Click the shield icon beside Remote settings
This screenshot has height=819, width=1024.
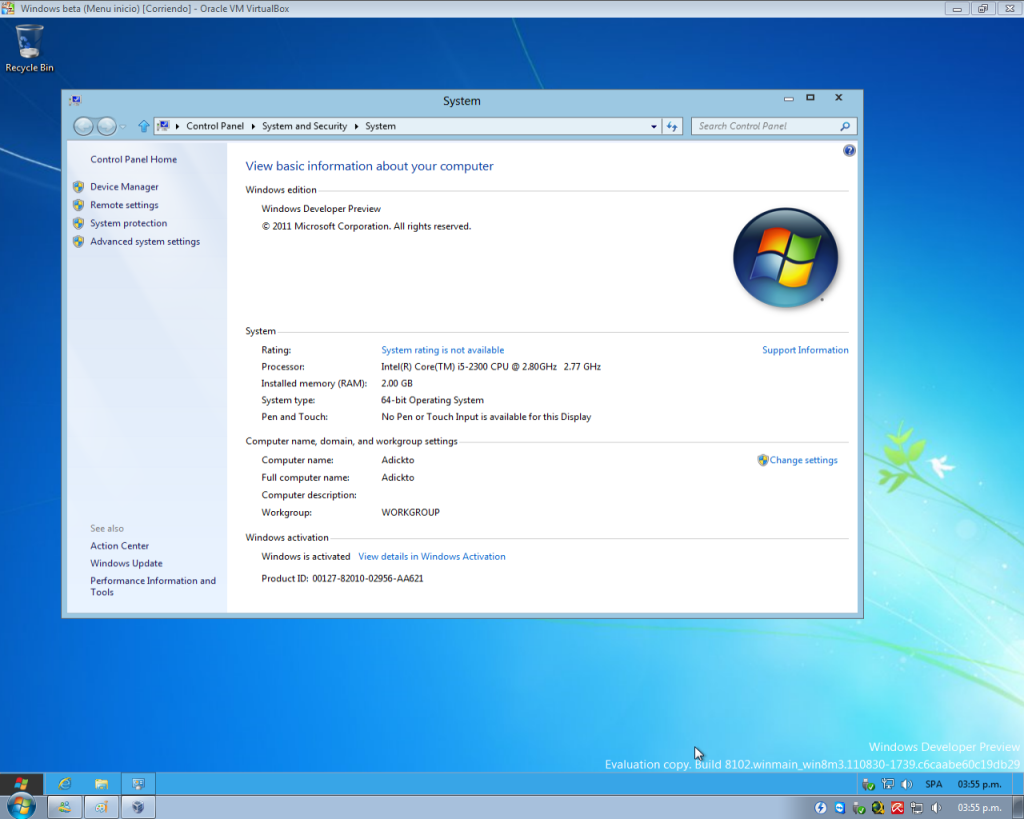(x=78, y=205)
